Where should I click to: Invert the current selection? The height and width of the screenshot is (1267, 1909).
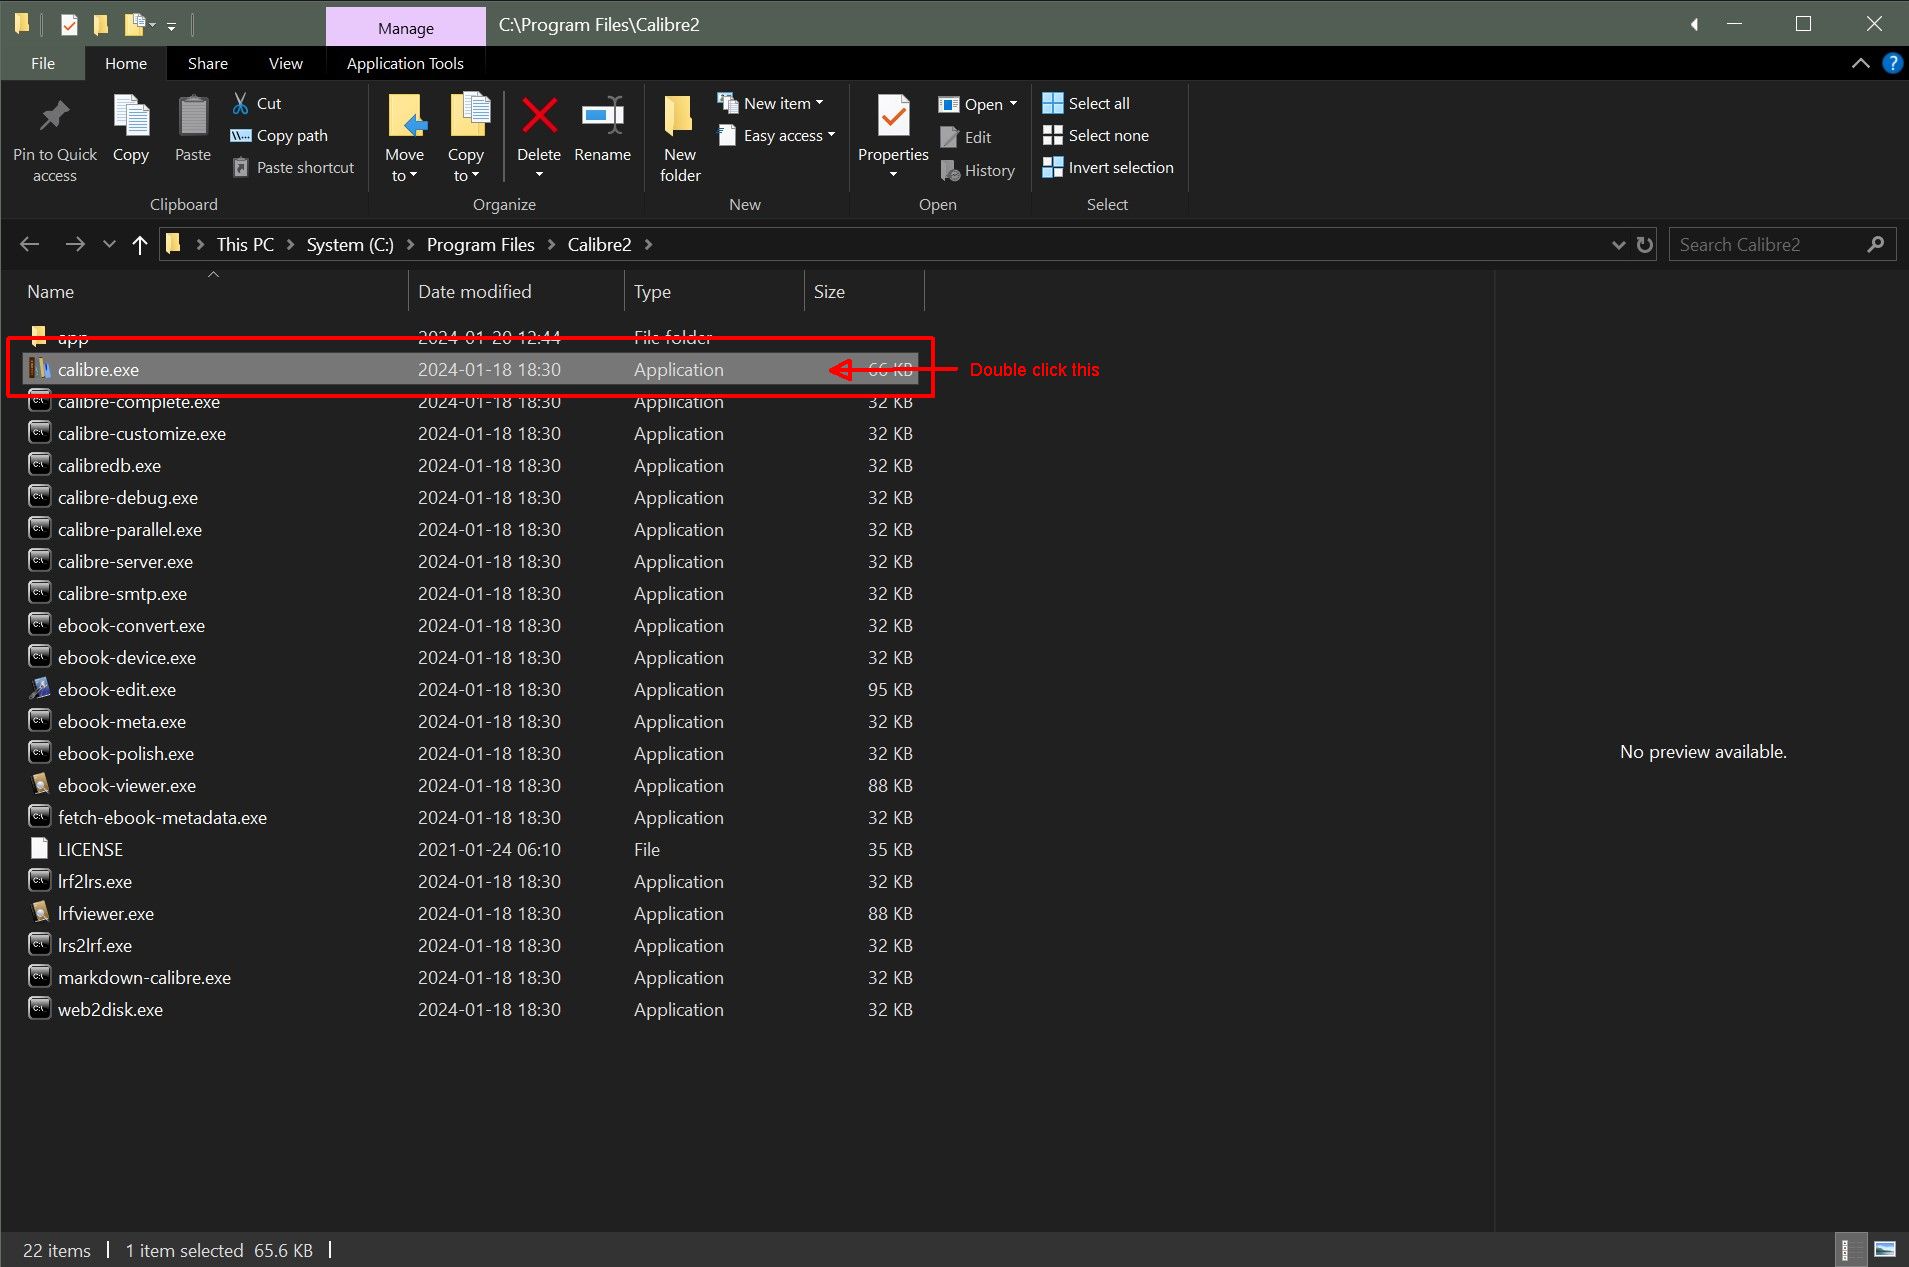(x=1108, y=167)
